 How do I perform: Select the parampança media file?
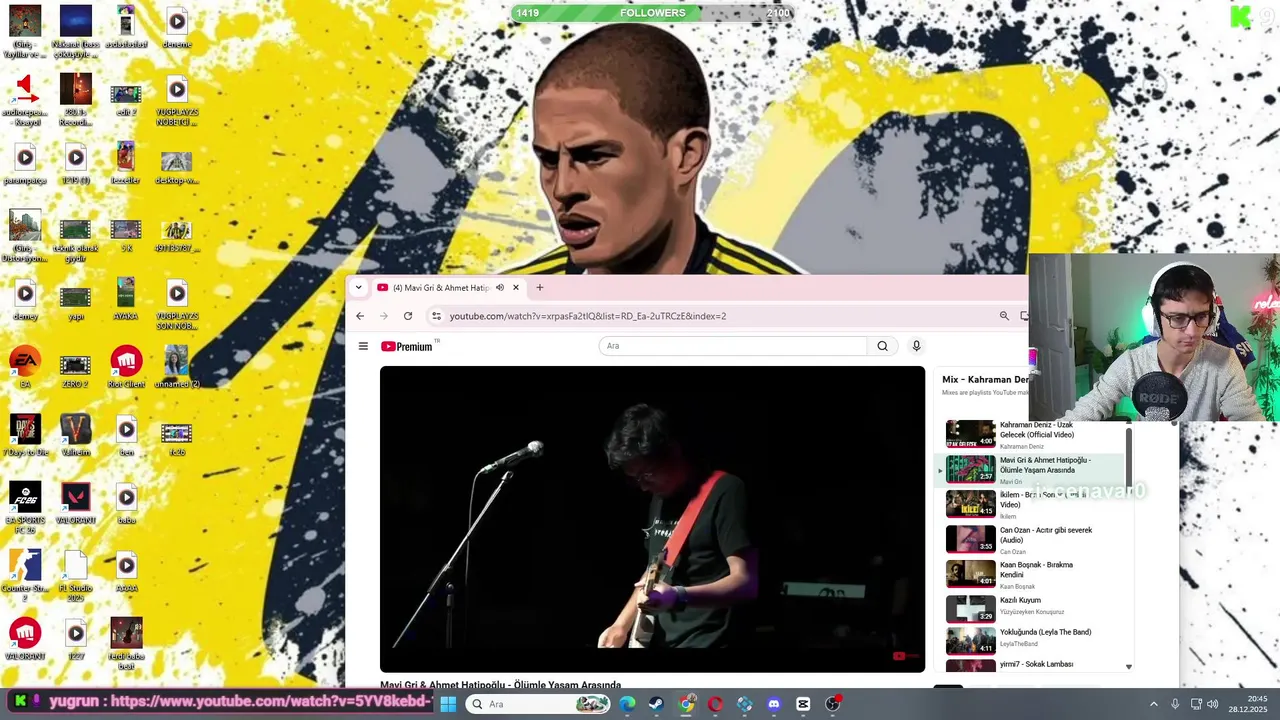pyautogui.click(x=25, y=163)
